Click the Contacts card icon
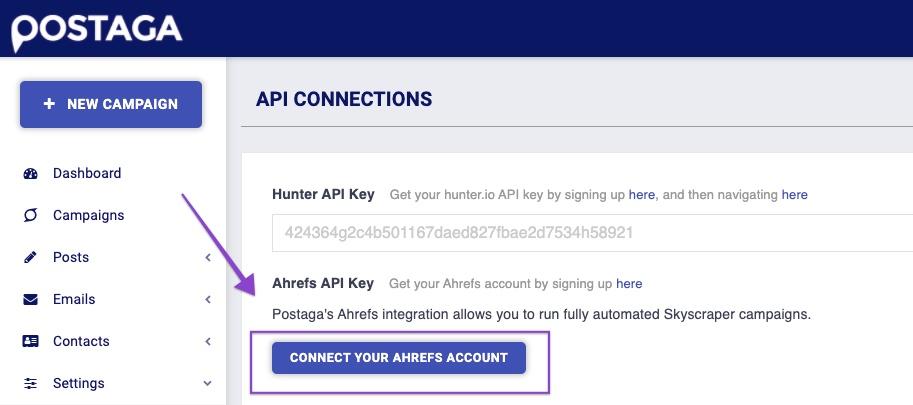This screenshot has width=913, height=405. (x=30, y=341)
